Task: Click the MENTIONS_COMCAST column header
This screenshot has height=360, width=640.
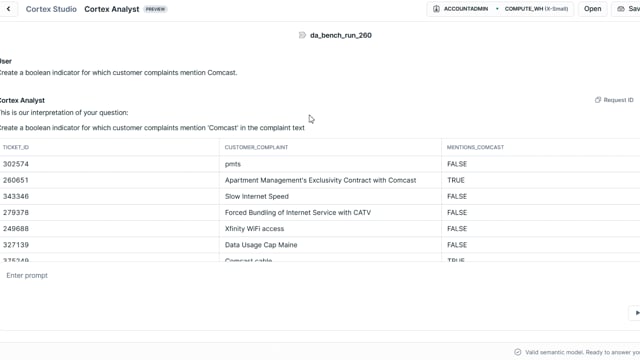Action: [475, 147]
